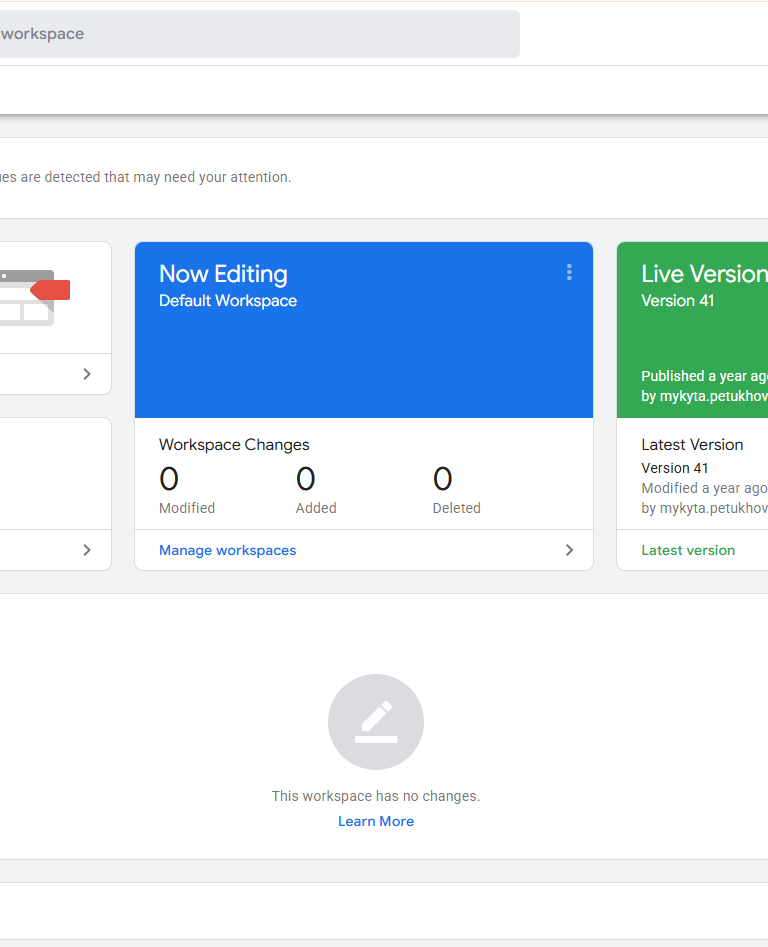Click Version 41 in the green Live Version card
Screen dimensions: 768x947
(x=678, y=300)
